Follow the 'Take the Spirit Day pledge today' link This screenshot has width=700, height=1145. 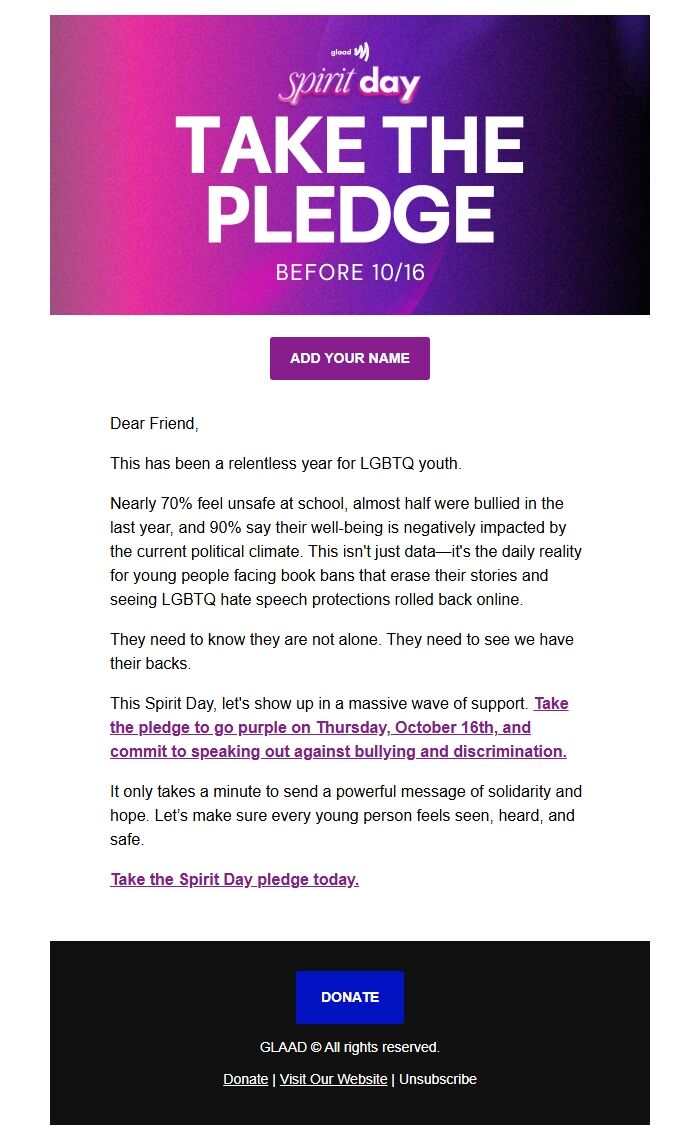pyautogui.click(x=234, y=879)
